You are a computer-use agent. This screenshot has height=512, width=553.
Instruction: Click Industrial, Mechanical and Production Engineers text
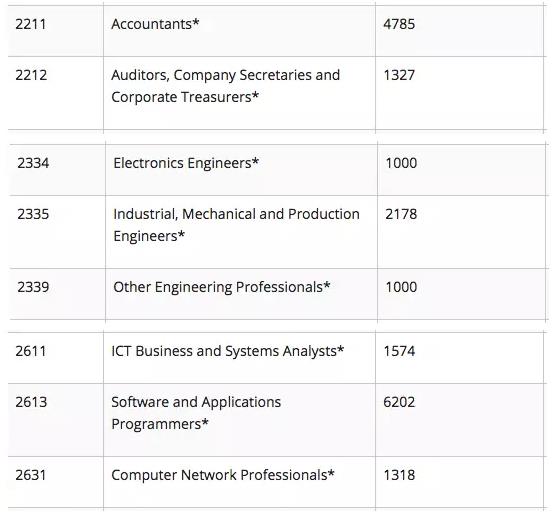[x=236, y=225]
